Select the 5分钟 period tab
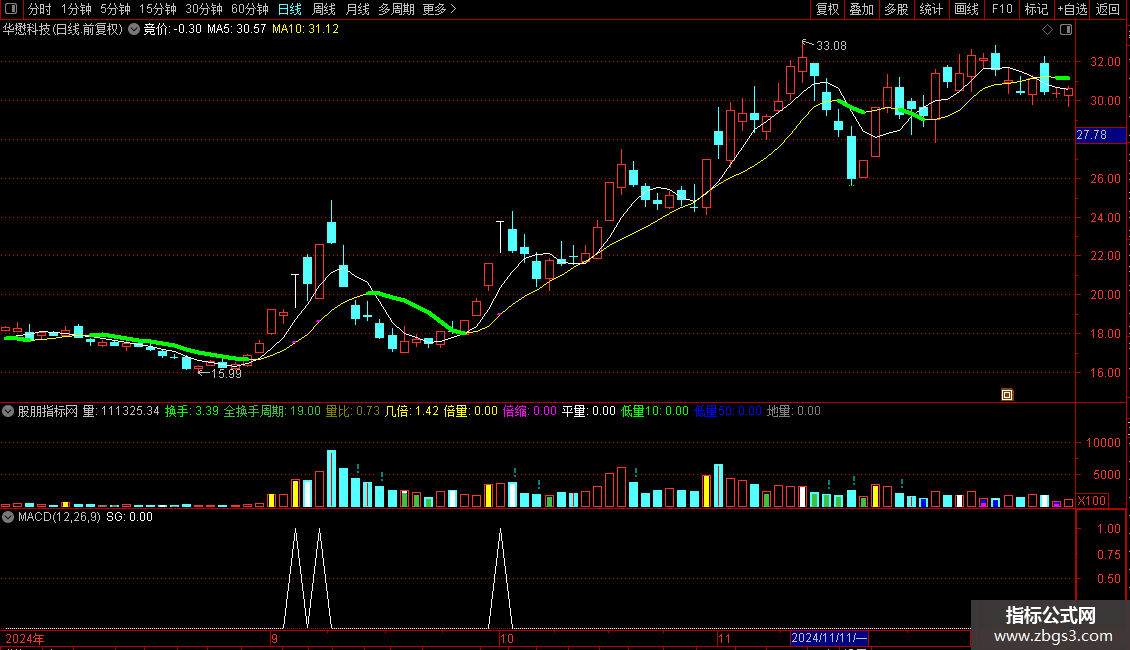 click(x=115, y=9)
